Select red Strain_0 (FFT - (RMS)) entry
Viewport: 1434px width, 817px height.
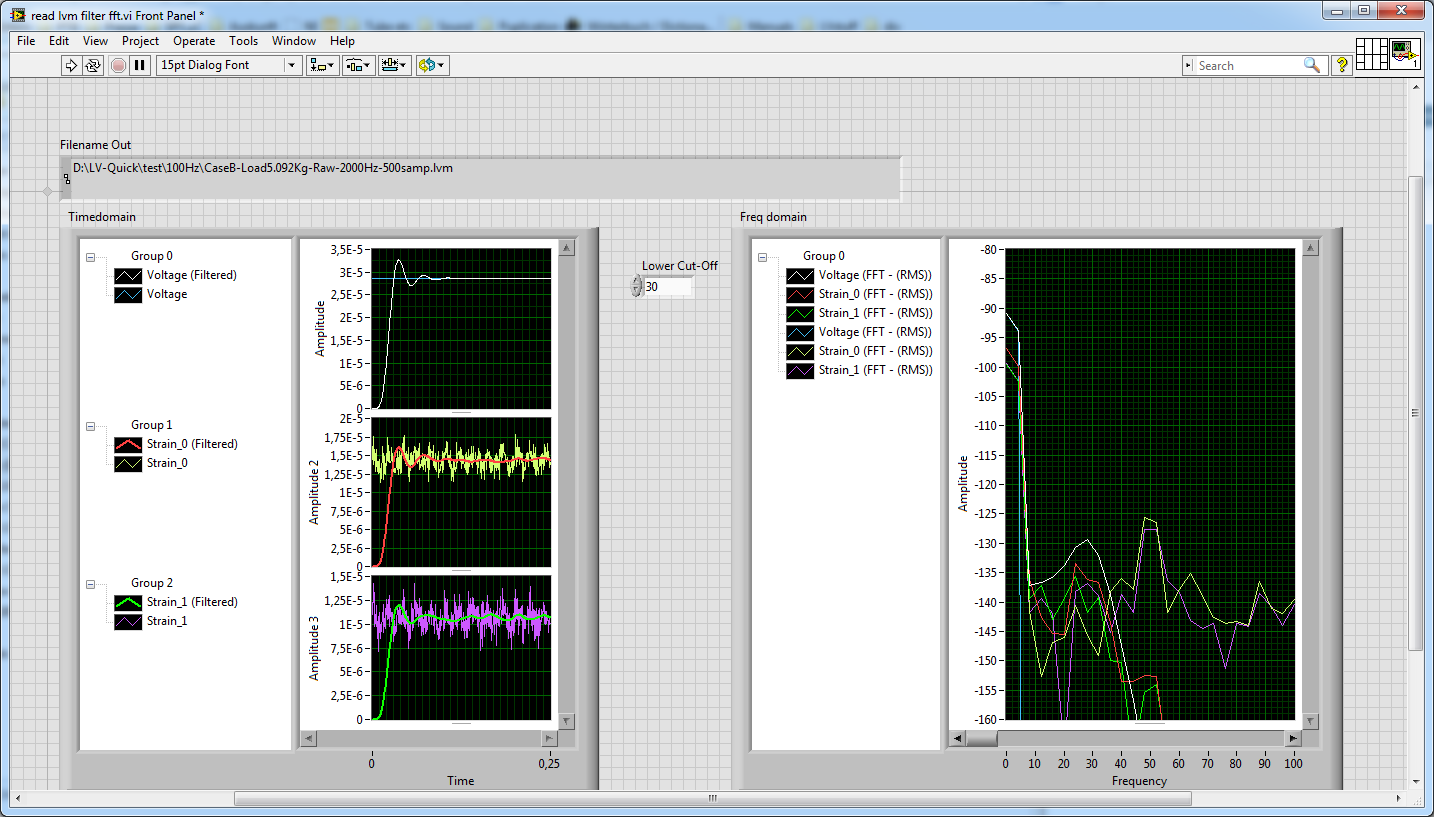coord(875,294)
